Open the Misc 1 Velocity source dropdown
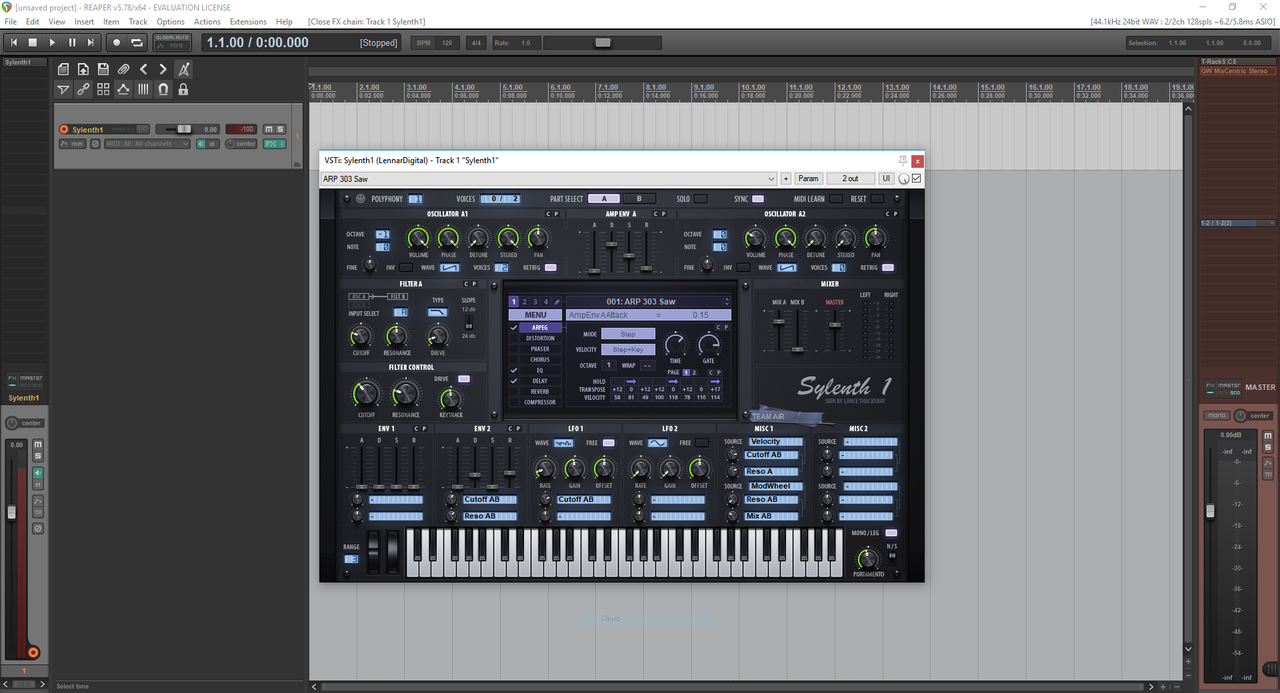 [x=776, y=442]
